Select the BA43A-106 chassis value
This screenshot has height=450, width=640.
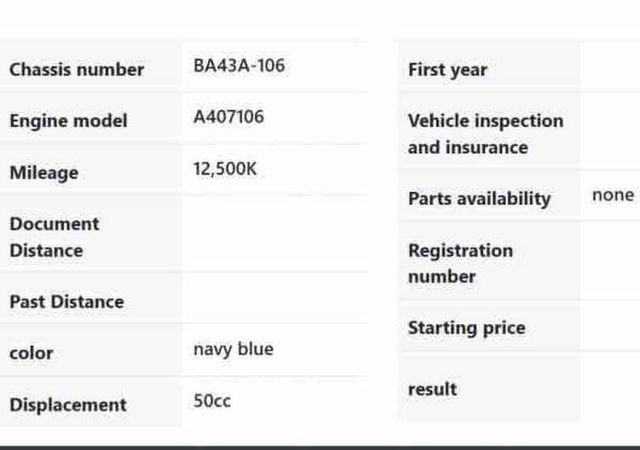coord(239,66)
